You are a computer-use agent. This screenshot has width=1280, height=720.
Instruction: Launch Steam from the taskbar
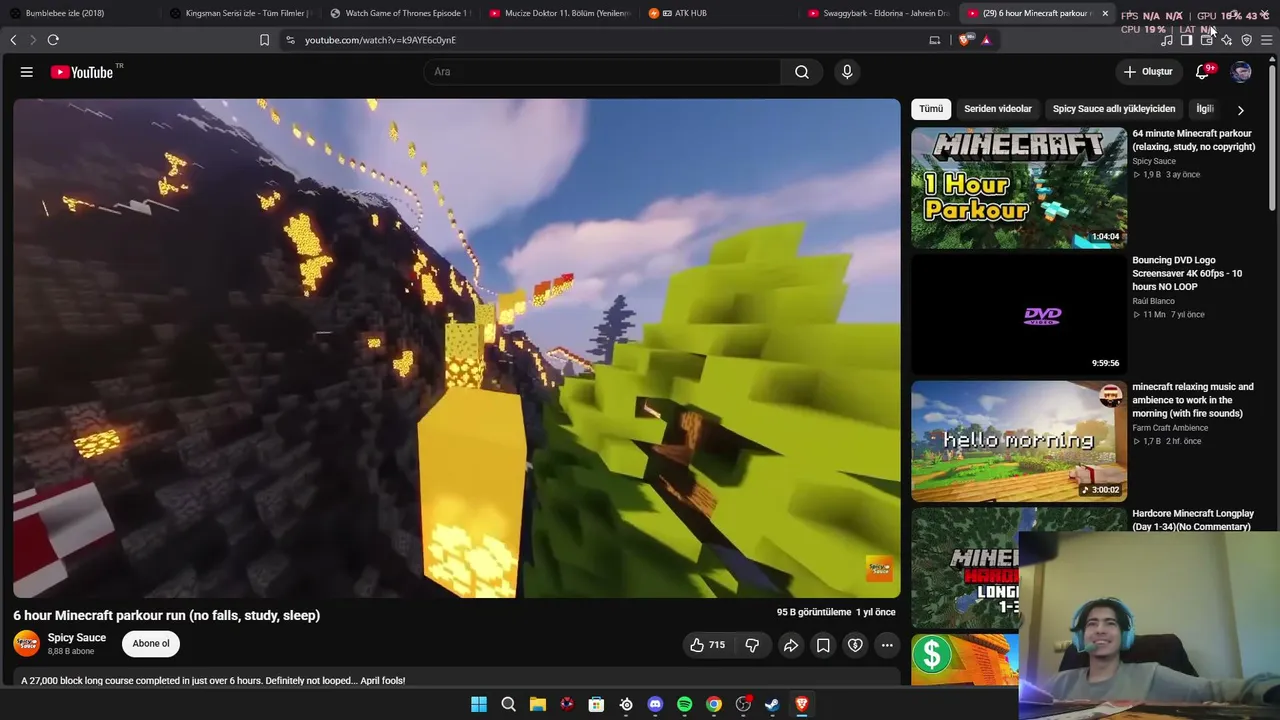coord(772,704)
